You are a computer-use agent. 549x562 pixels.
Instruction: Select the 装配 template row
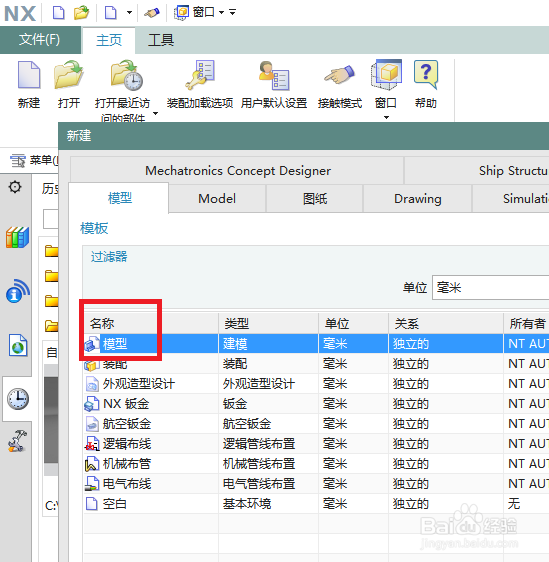pos(316,364)
